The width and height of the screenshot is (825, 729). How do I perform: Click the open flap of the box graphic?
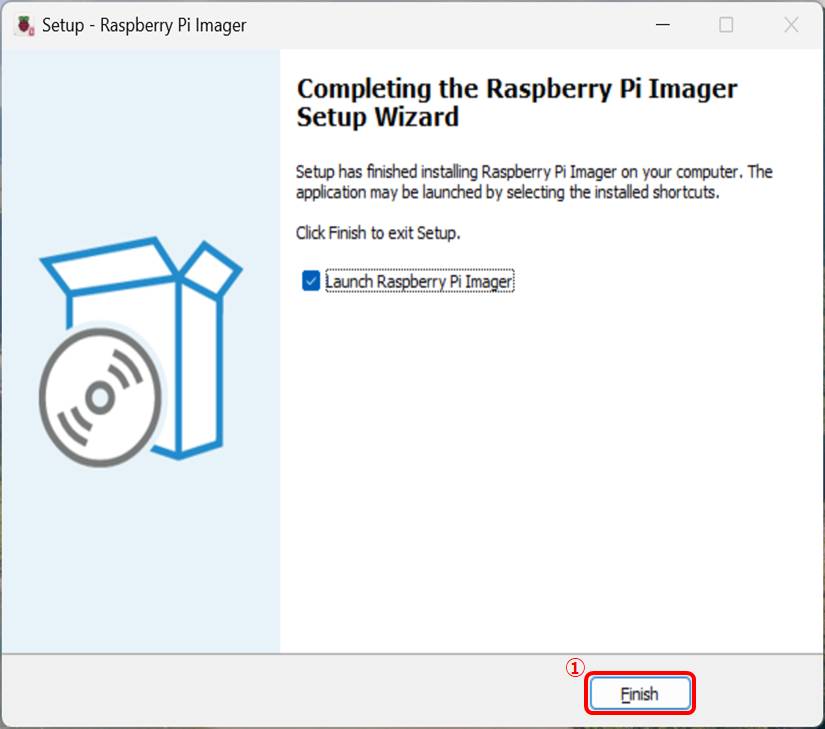click(x=212, y=268)
